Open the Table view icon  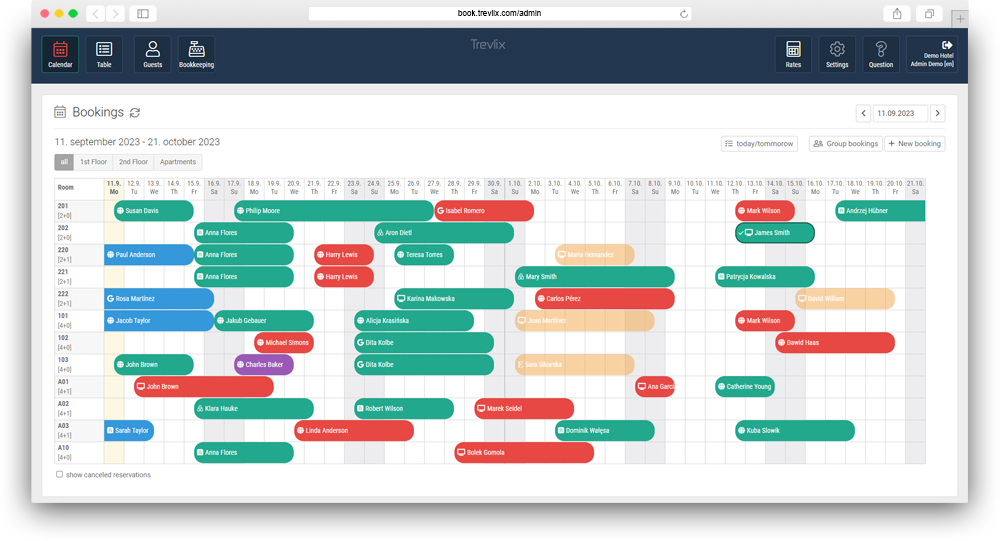point(104,54)
